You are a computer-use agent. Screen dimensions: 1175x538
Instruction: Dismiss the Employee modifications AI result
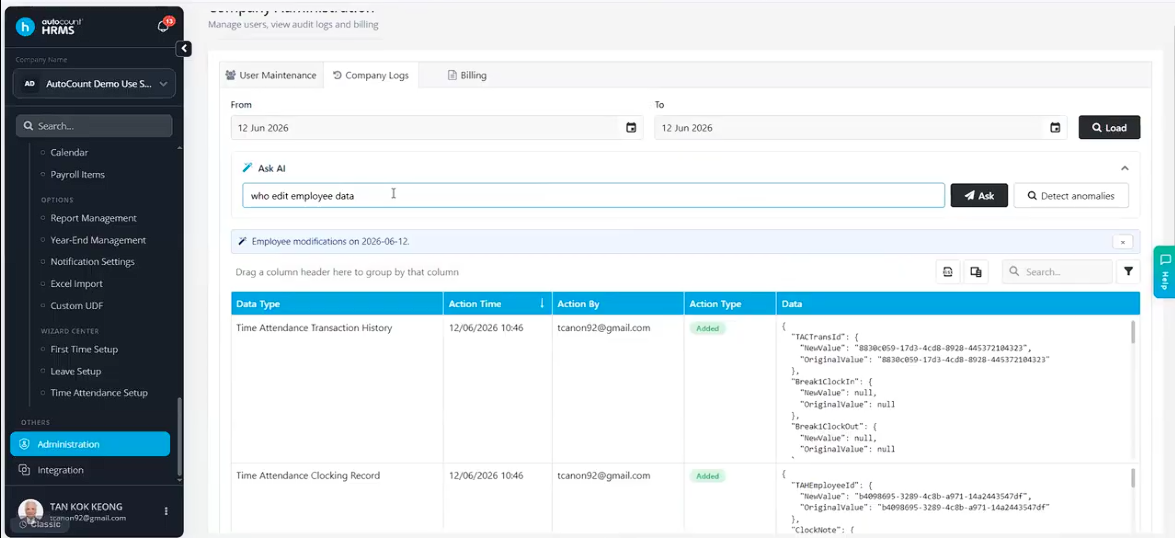1123,241
